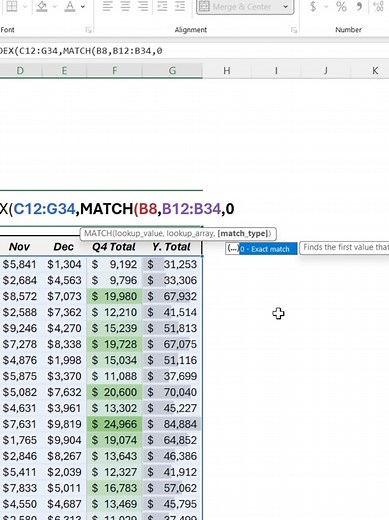Select column G header
This screenshot has height=520, width=389.
point(172,71)
